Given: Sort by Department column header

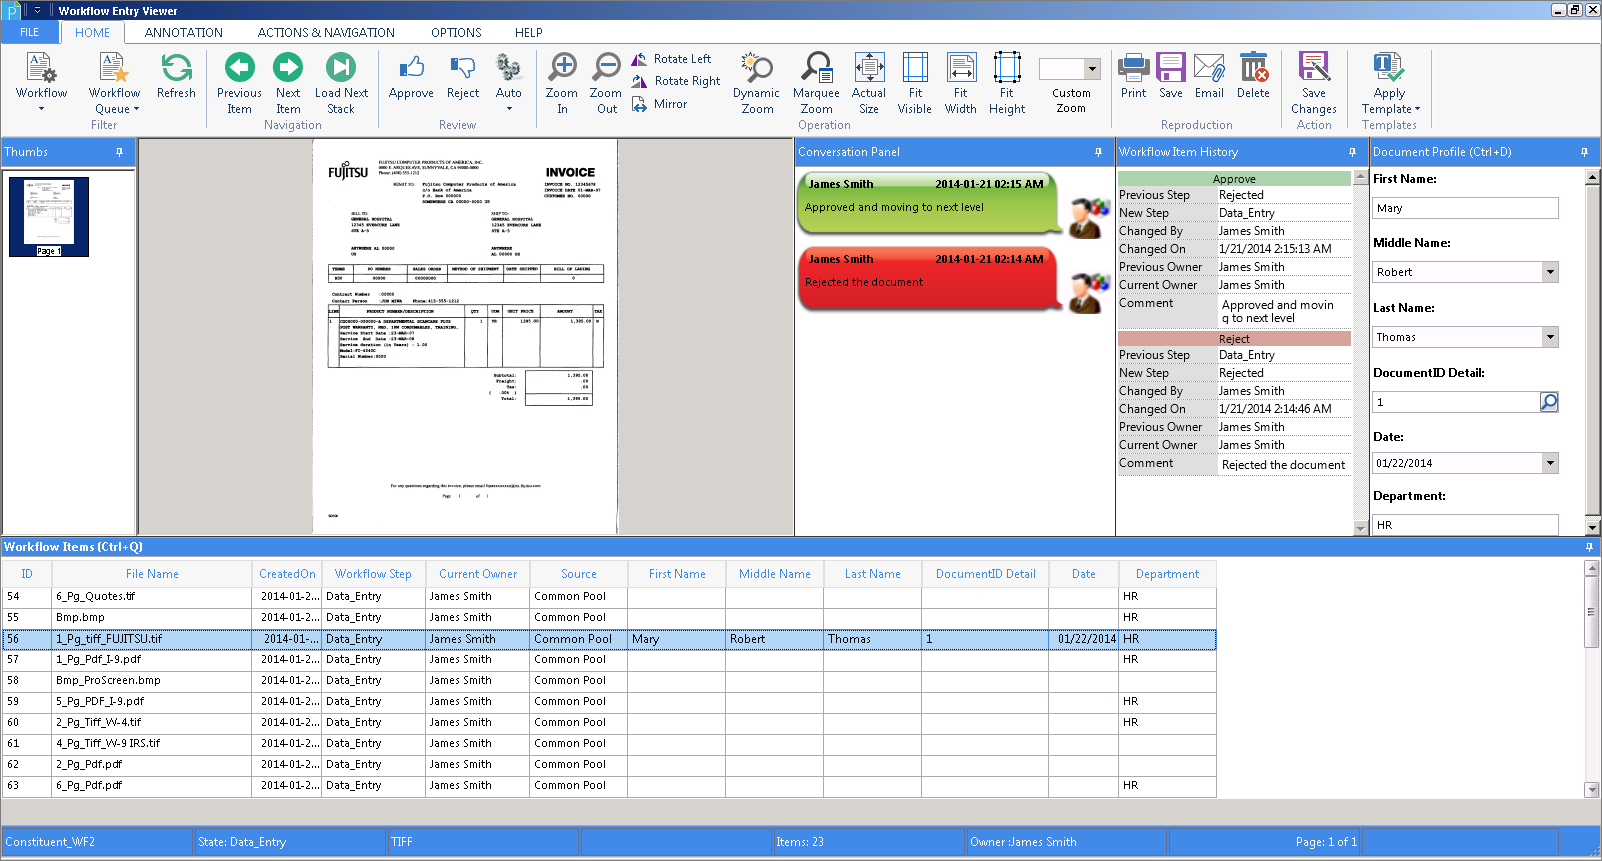Looking at the screenshot, I should [1167, 574].
